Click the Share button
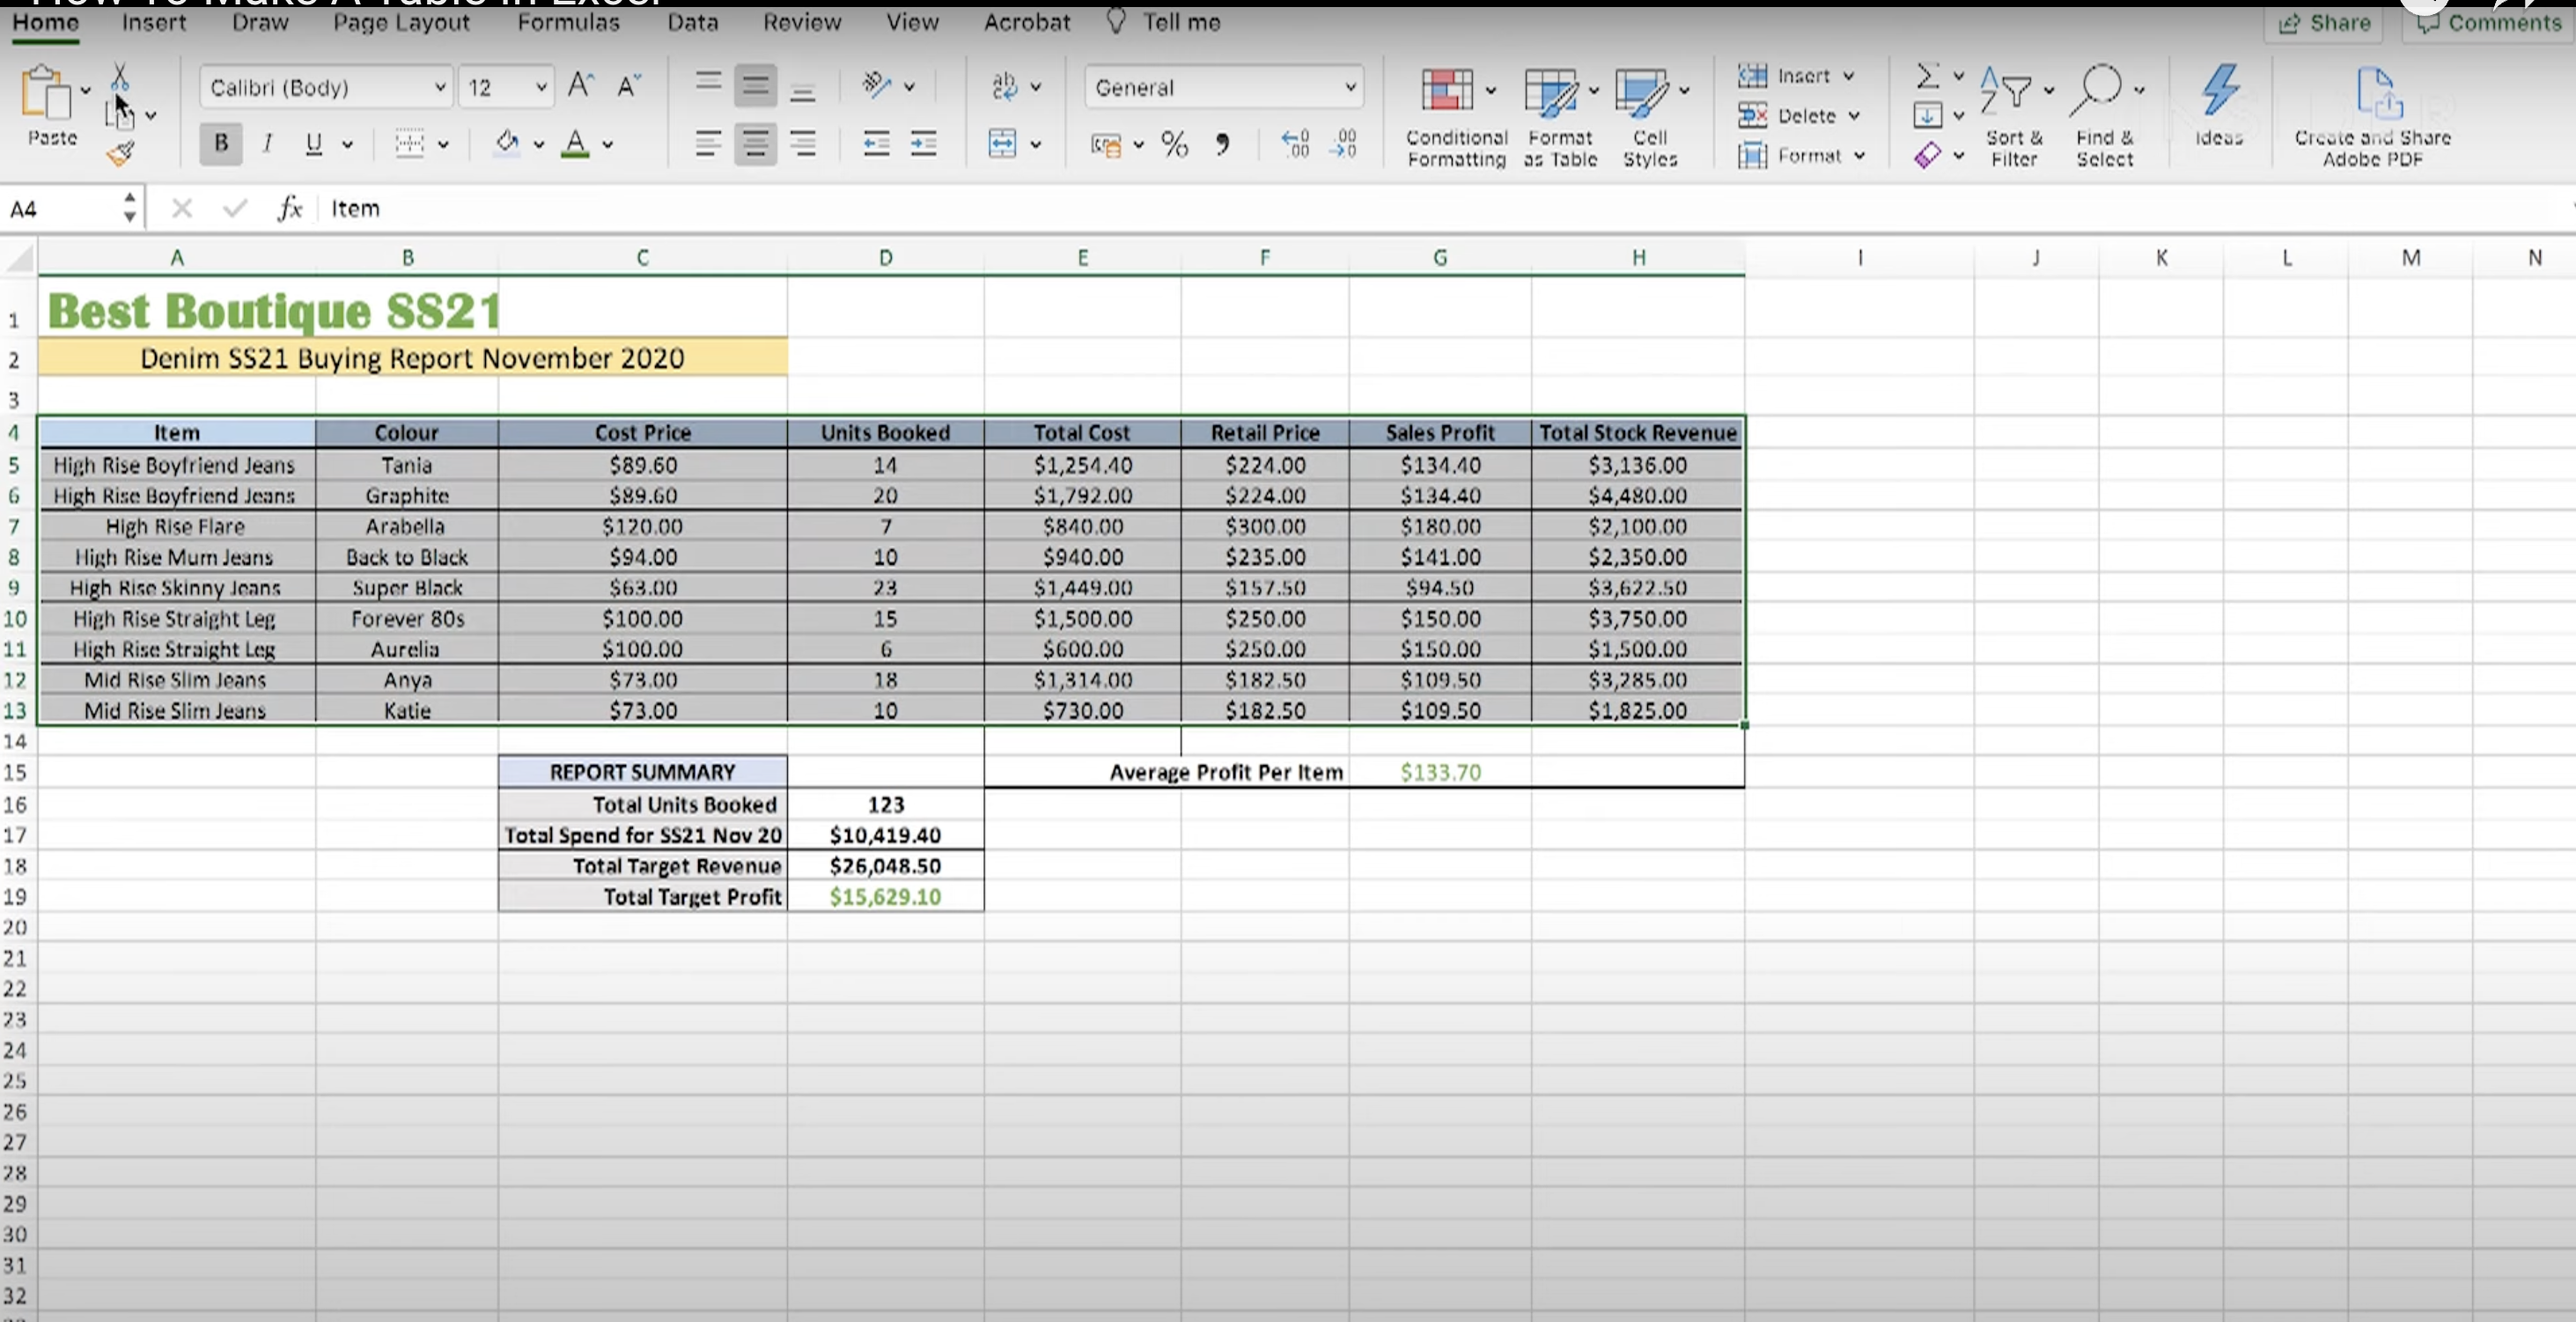This screenshot has width=2576, height=1322. 2324,23
